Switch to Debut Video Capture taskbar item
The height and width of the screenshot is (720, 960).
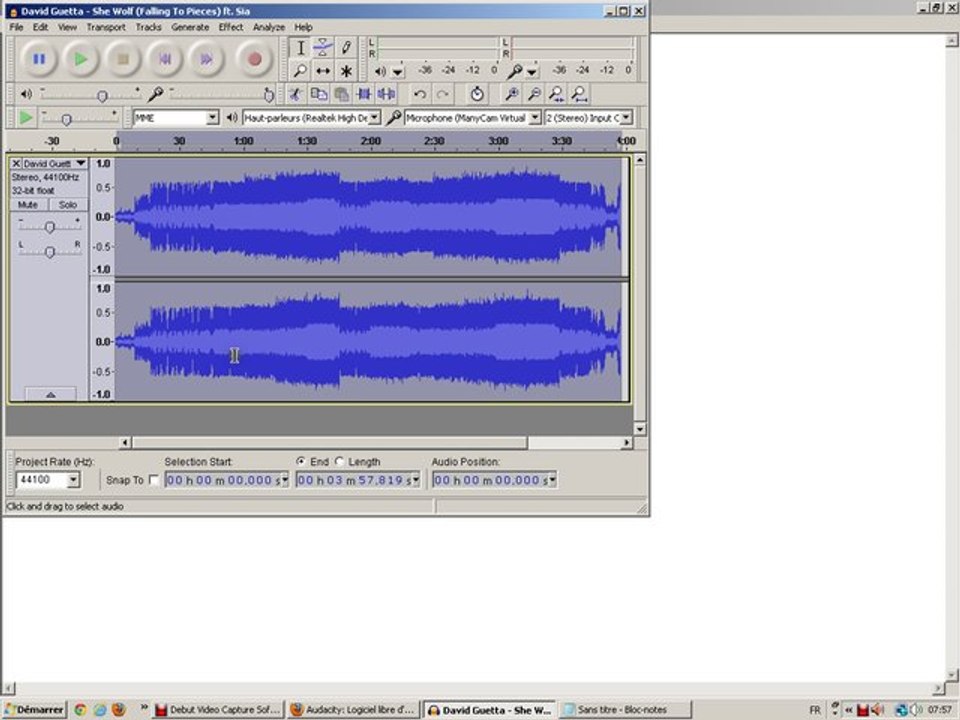click(218, 710)
